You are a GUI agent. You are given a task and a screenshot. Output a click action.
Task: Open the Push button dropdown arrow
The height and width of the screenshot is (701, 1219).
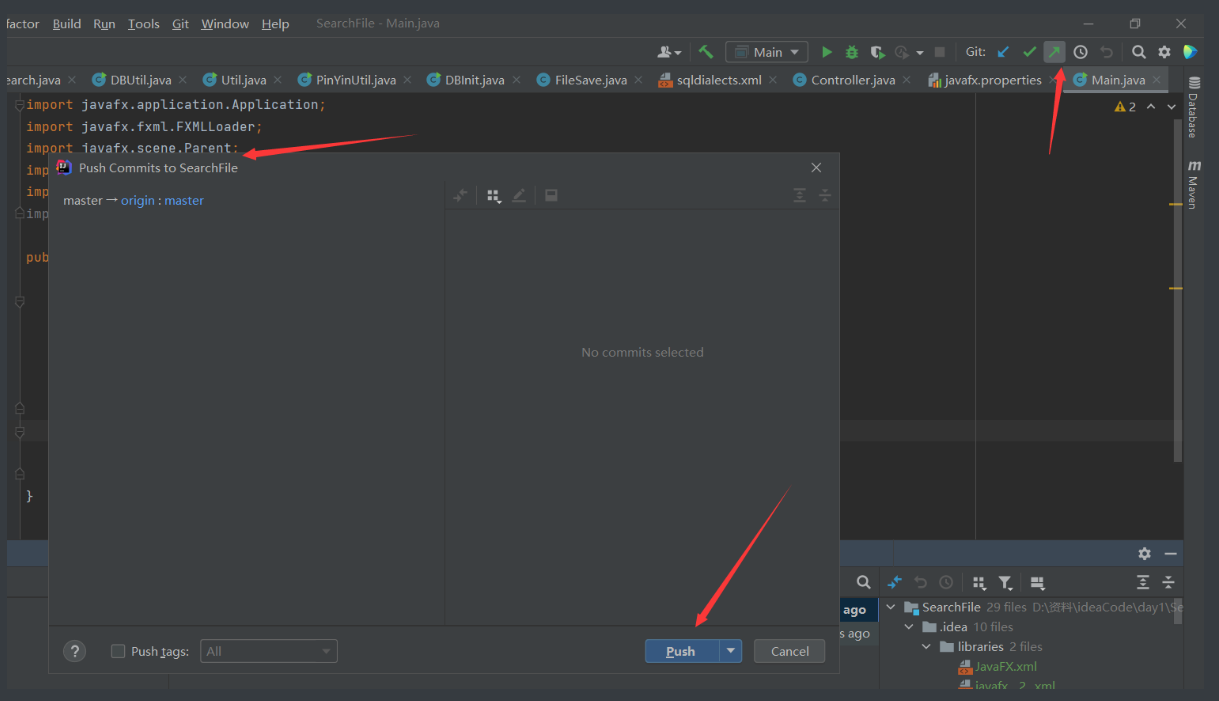click(731, 651)
